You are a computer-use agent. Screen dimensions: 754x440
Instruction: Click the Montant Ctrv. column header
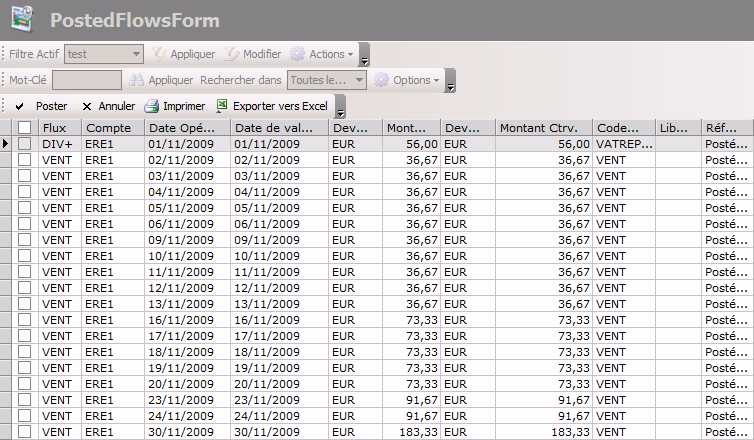click(542, 128)
